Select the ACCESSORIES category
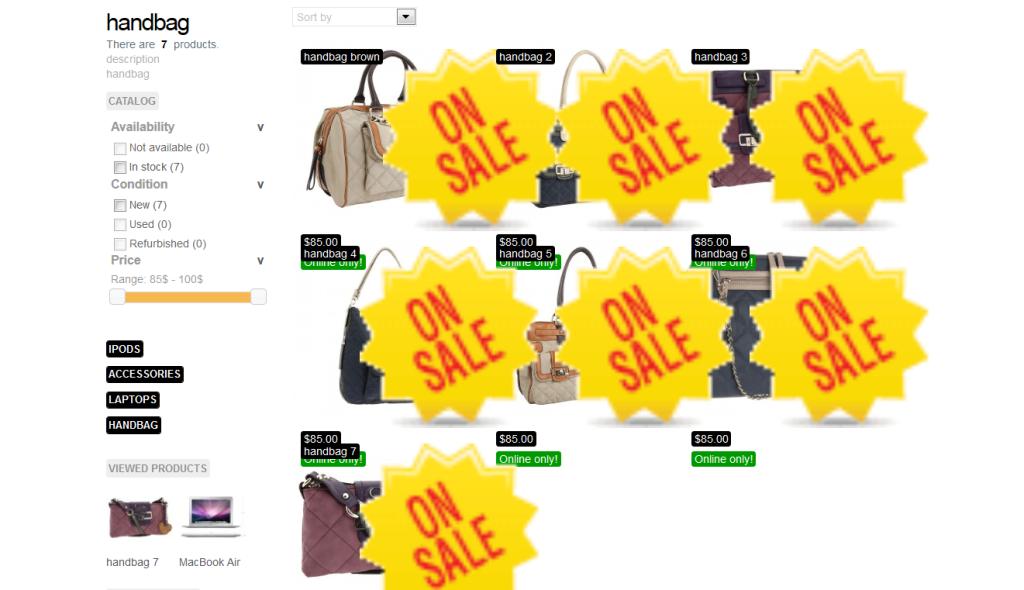The width and height of the screenshot is (1024, 590). click(x=144, y=374)
